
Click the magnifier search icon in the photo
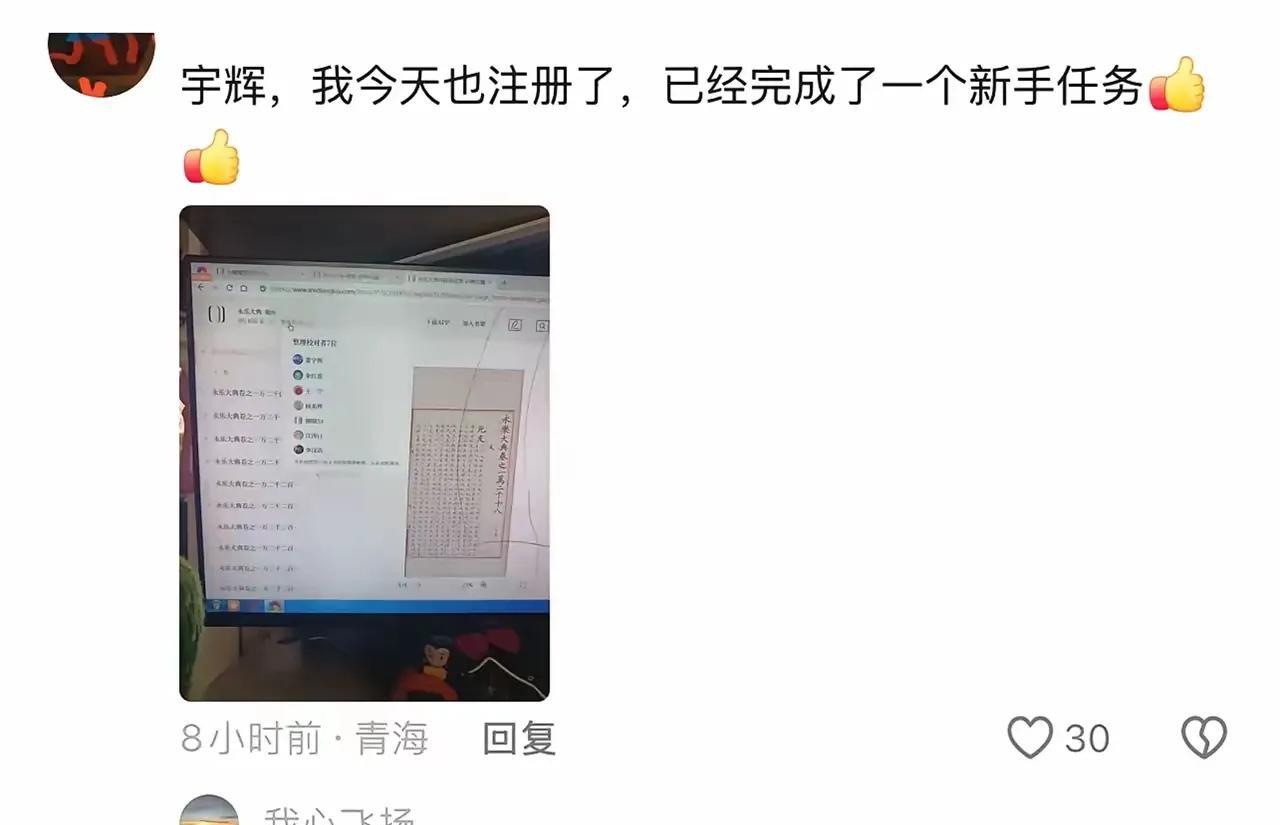click(542, 326)
